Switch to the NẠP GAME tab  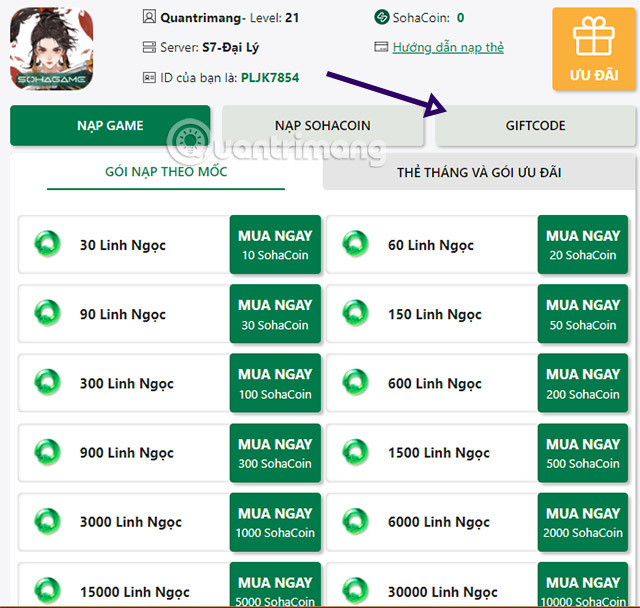tap(110, 125)
